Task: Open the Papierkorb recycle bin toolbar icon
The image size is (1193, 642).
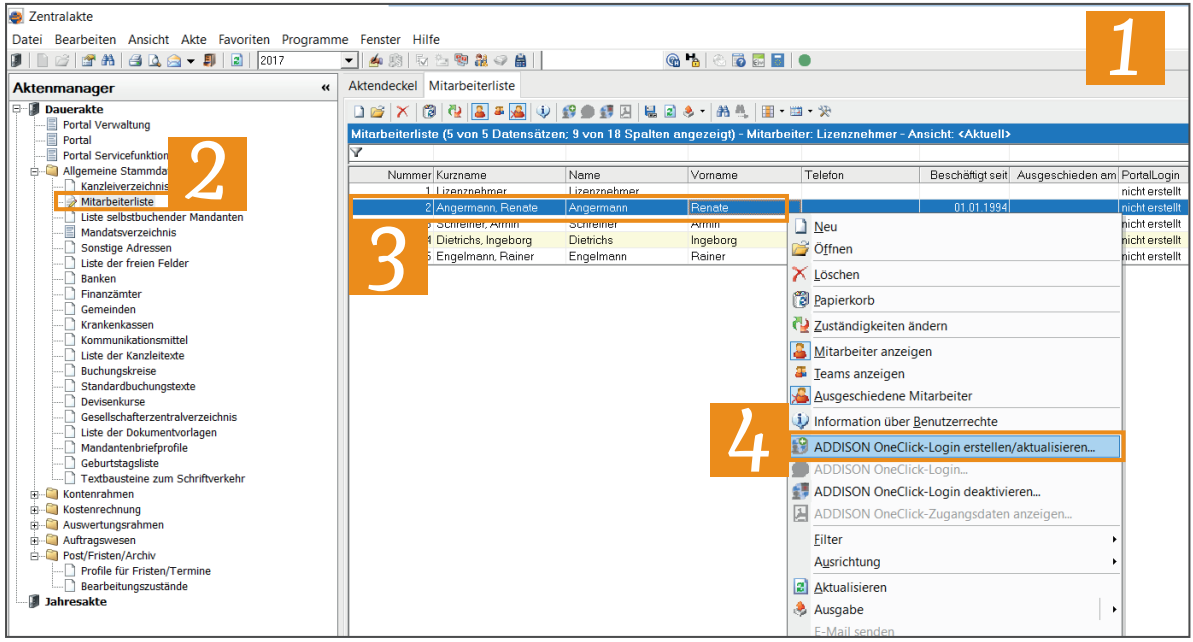Action: [429, 112]
